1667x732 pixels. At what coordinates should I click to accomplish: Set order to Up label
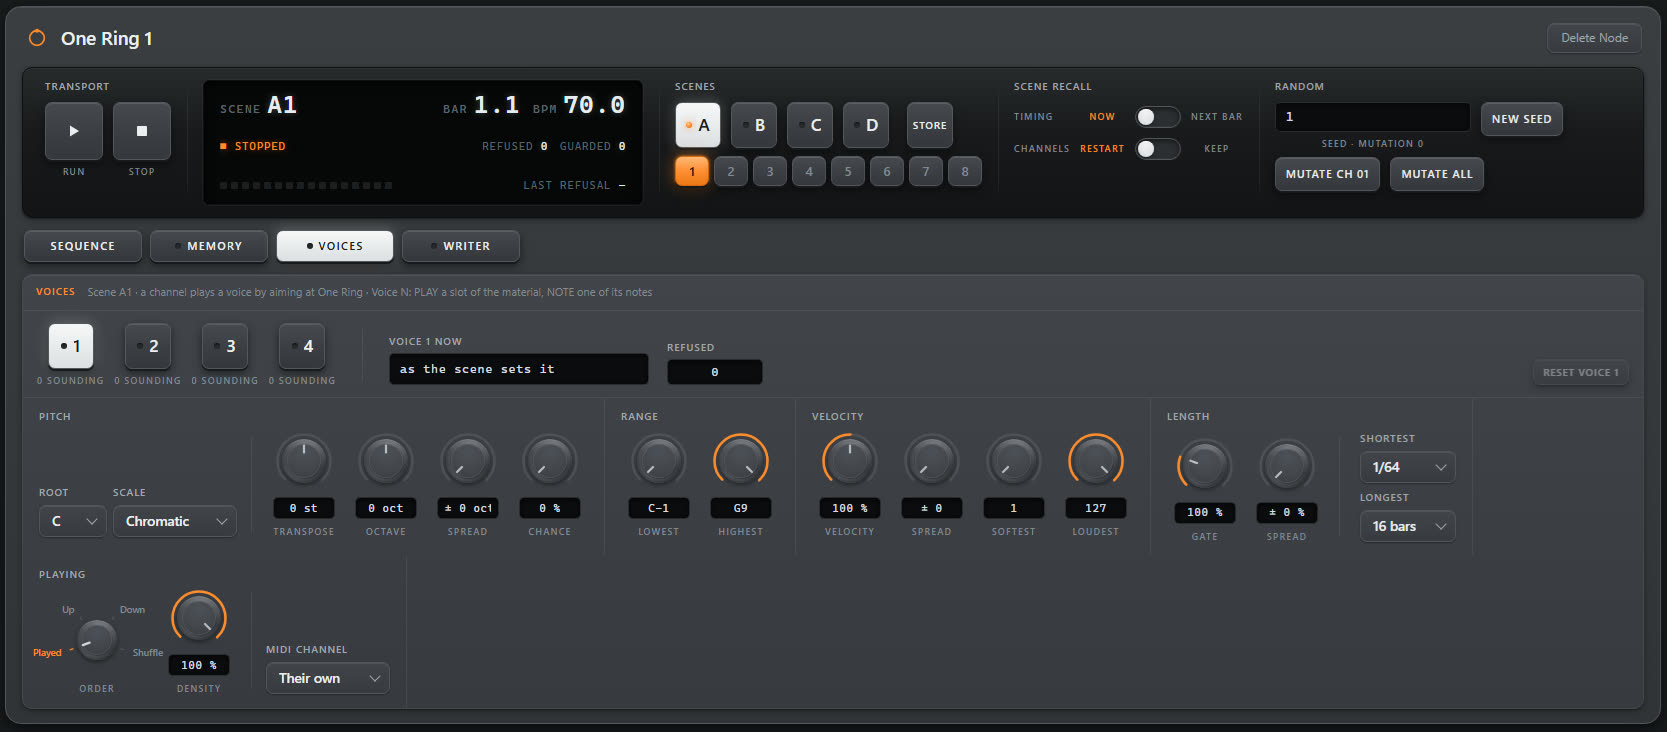[68, 610]
